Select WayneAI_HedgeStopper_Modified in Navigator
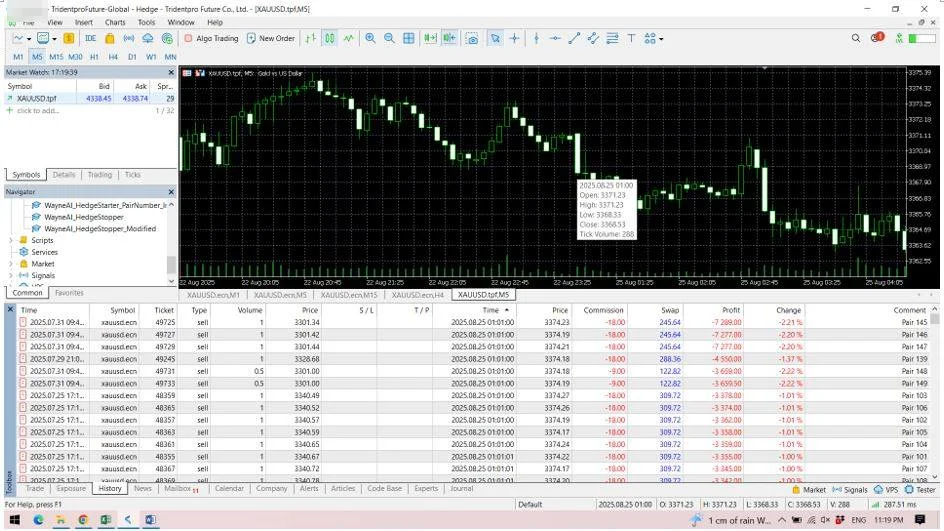This screenshot has width=944, height=531. point(100,229)
